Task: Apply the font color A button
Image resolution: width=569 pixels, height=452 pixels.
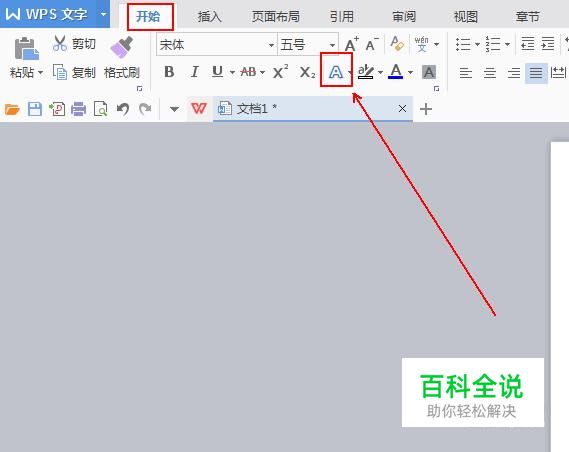Action: point(396,71)
